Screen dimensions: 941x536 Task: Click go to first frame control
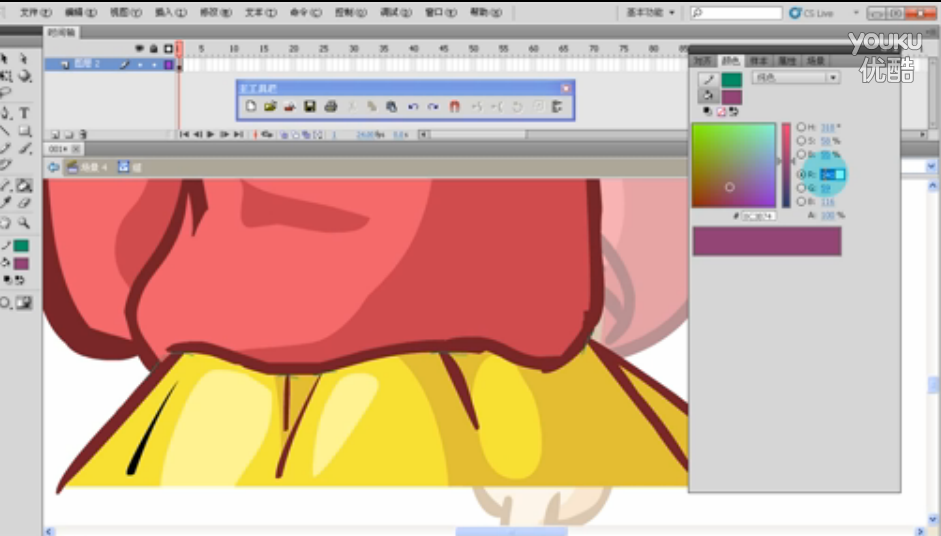coord(185,134)
